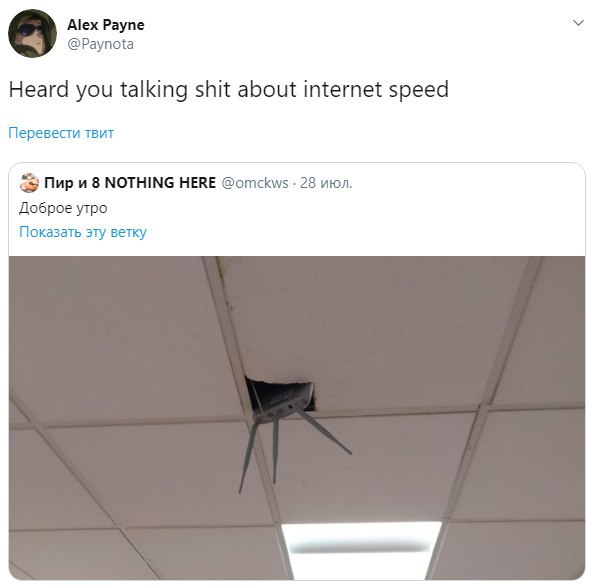This screenshot has height=586, width=590.
Task: Open the @Paynota handle link
Action: tap(100, 44)
